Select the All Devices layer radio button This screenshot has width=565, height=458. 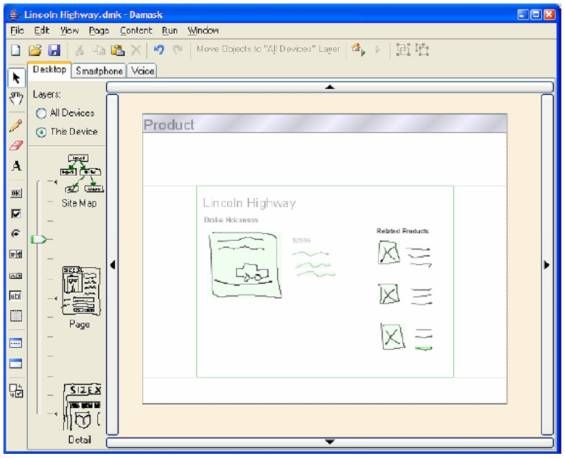click(41, 113)
